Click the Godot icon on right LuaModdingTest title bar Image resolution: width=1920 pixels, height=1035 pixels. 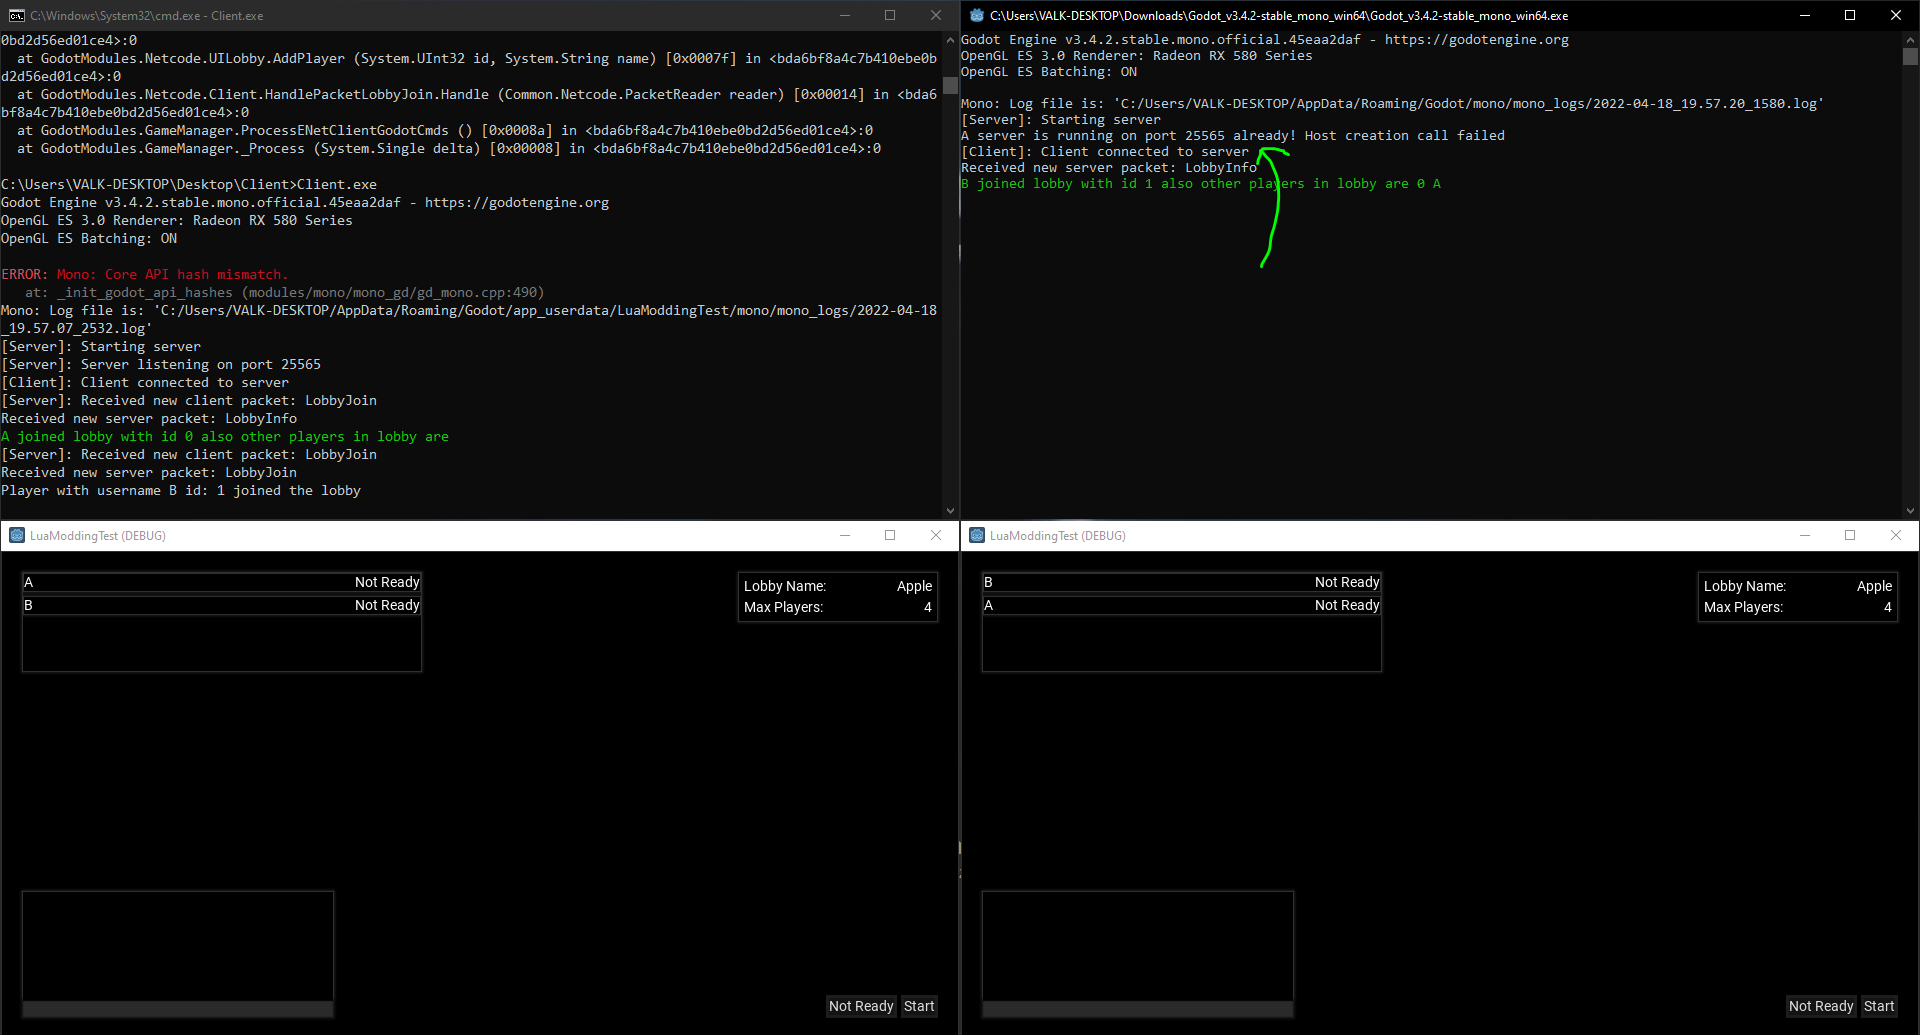[x=976, y=535]
